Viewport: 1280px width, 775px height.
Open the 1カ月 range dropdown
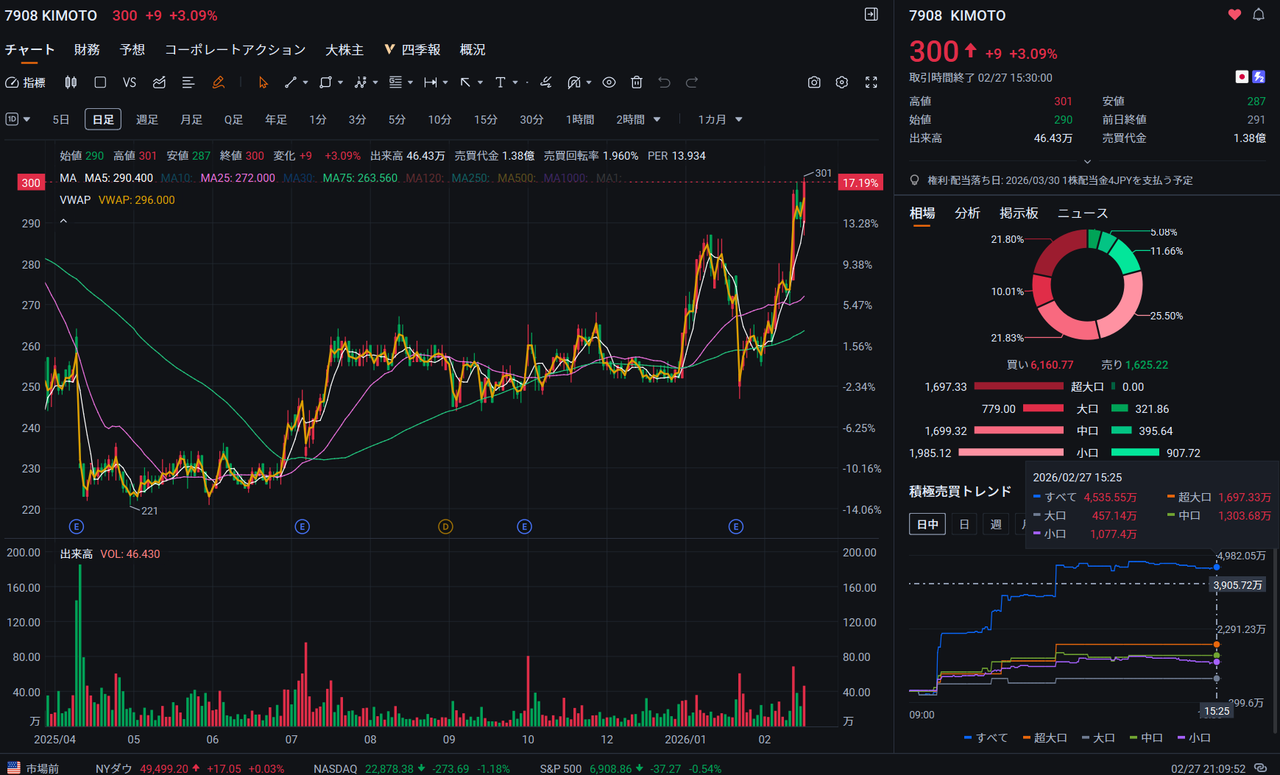720,119
